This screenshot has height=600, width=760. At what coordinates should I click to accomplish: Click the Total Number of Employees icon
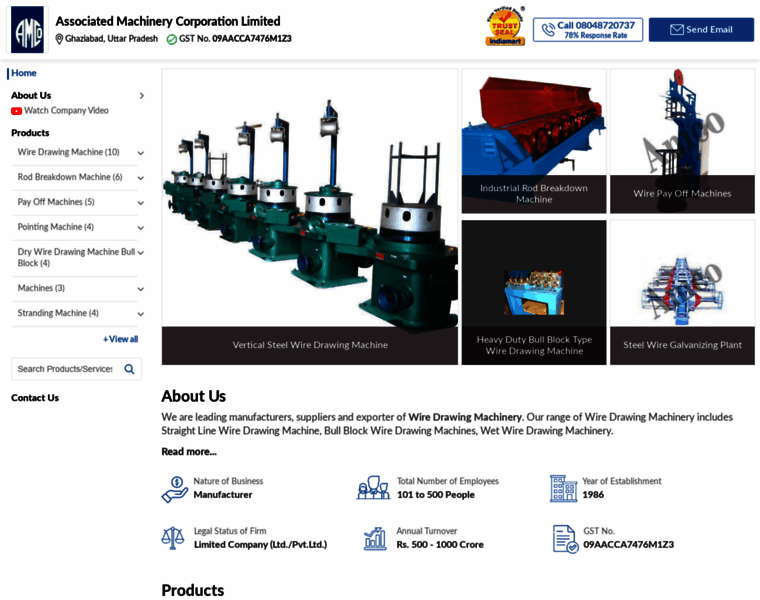(373, 488)
